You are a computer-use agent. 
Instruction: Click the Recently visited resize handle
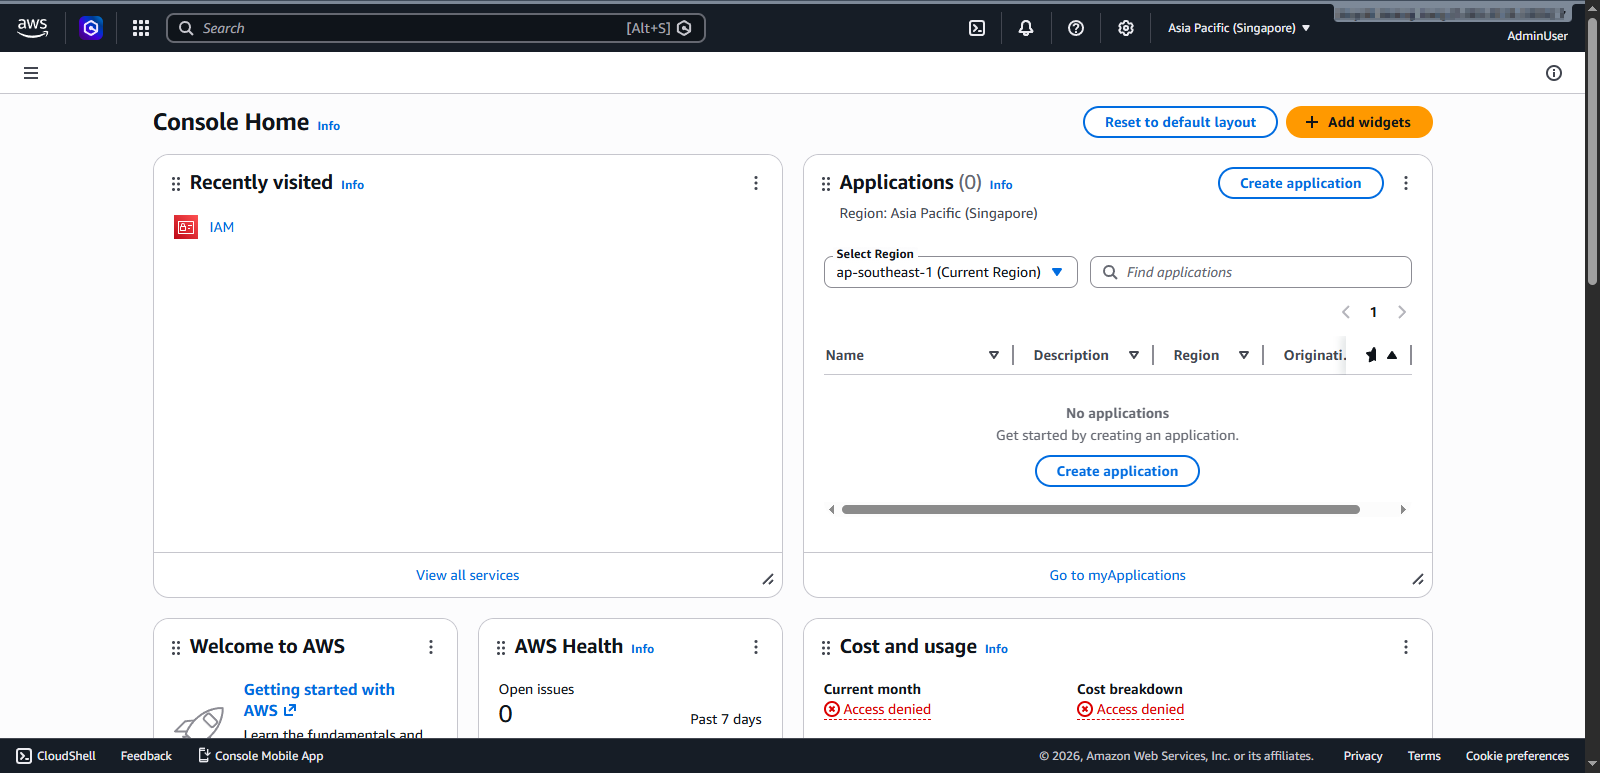pyautogui.click(x=768, y=579)
